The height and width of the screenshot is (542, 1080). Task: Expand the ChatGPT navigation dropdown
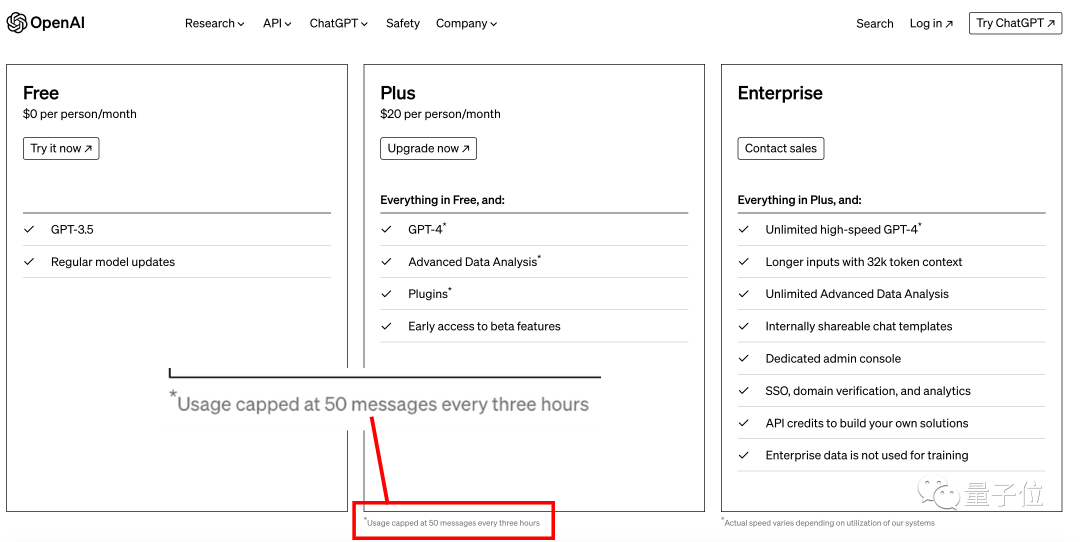pos(338,23)
